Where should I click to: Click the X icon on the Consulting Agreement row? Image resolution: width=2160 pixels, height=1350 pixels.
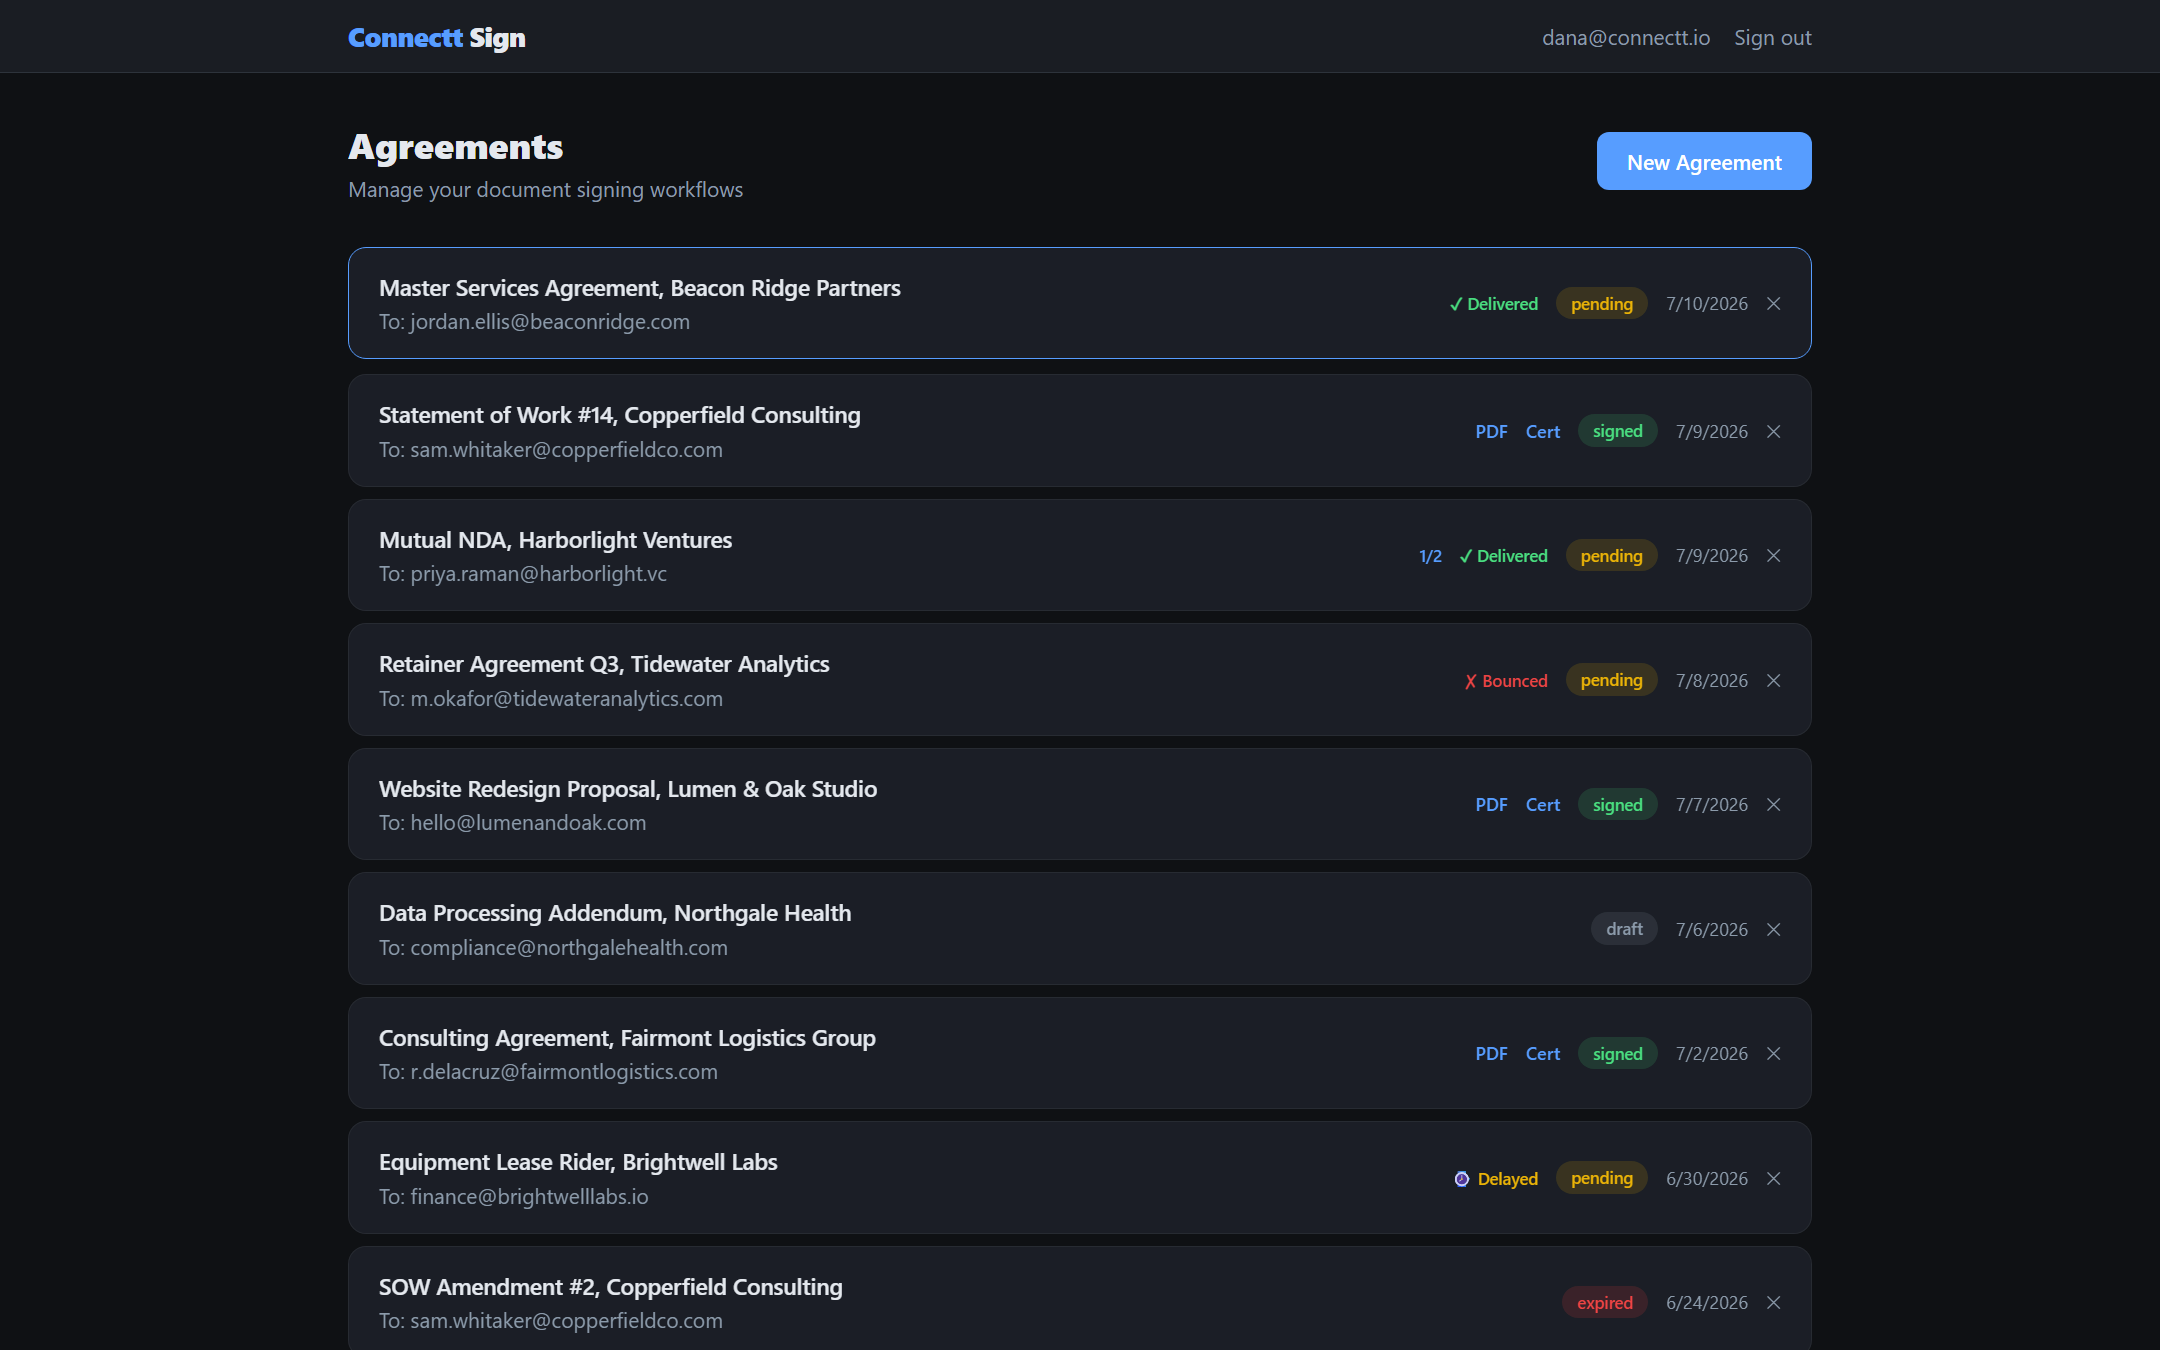1773,1053
